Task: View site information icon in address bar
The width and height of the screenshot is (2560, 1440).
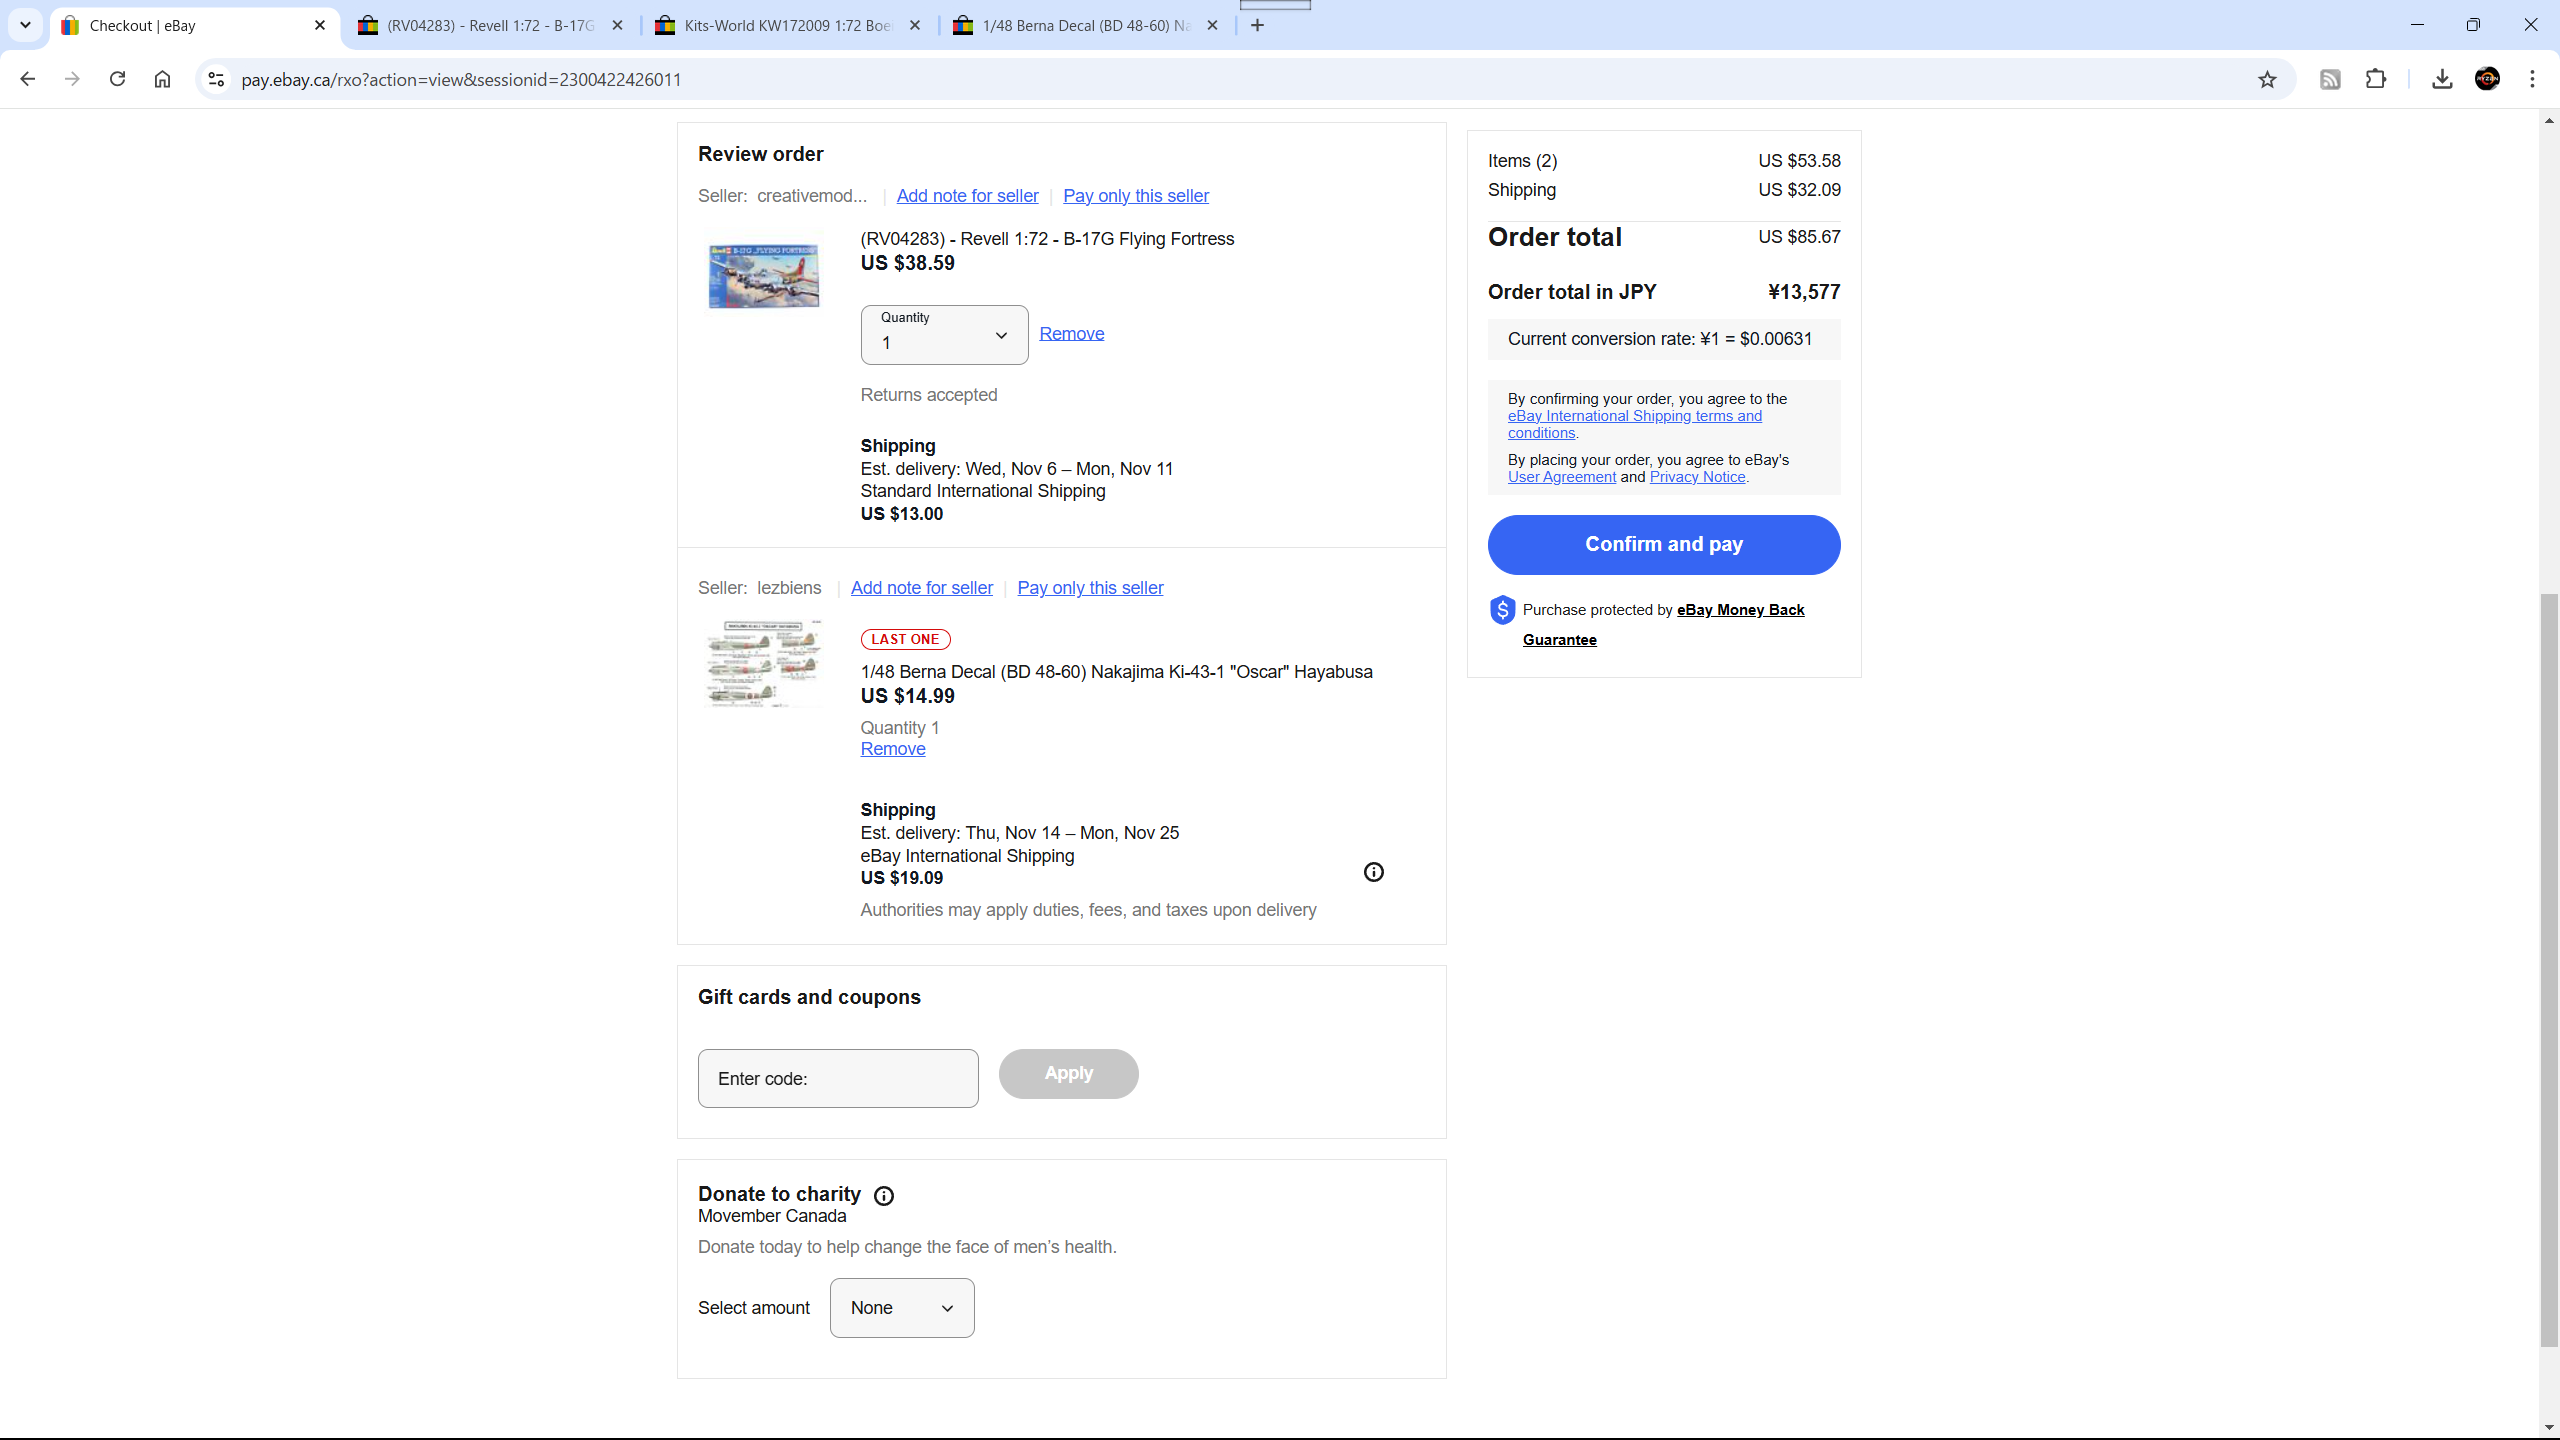Action: [x=216, y=79]
